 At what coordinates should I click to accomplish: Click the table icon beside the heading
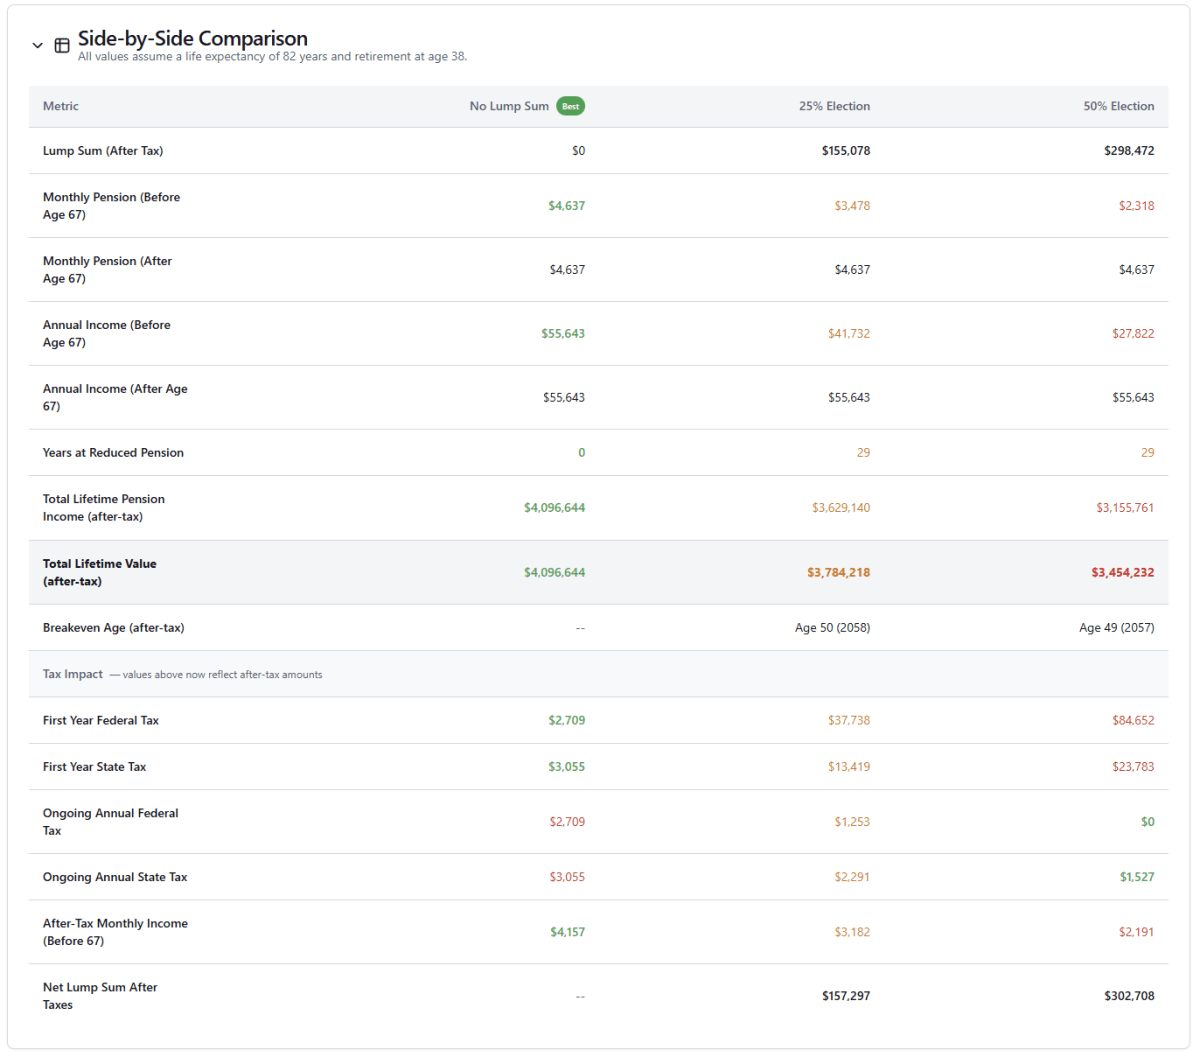62,46
